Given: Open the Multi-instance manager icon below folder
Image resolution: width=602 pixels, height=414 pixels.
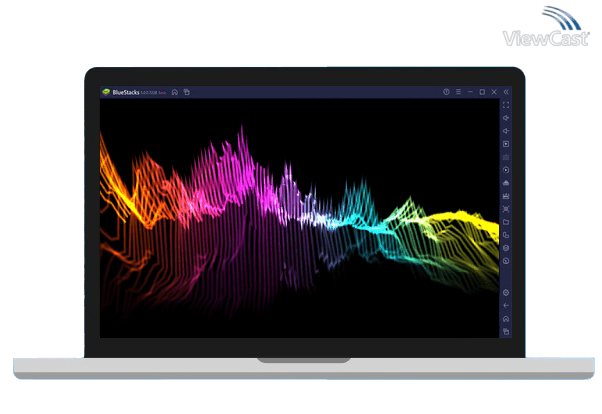Looking at the screenshot, I should point(506,235).
